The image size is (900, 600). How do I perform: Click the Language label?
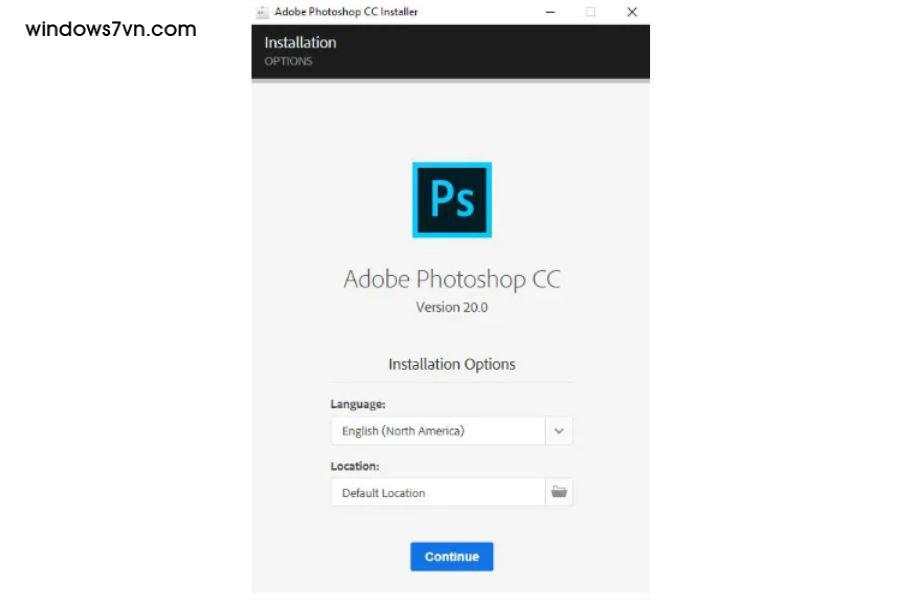pyautogui.click(x=358, y=404)
